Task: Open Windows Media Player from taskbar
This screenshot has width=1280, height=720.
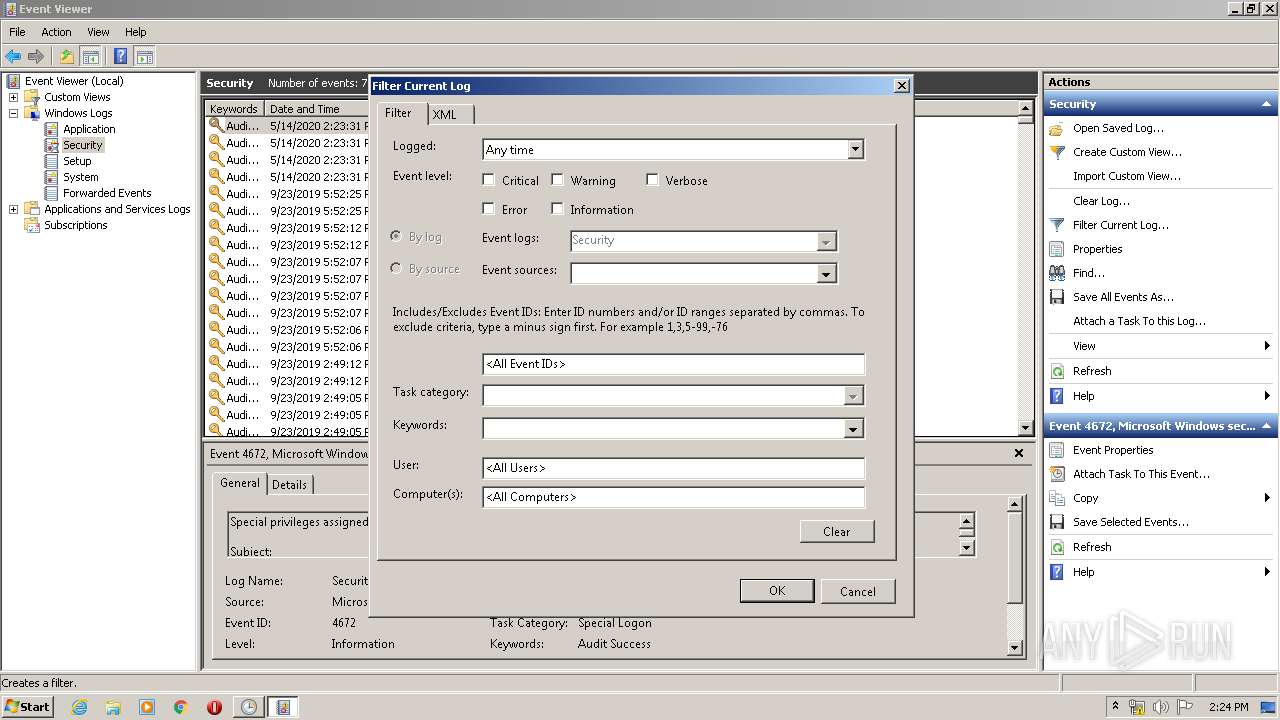Action: click(x=147, y=707)
